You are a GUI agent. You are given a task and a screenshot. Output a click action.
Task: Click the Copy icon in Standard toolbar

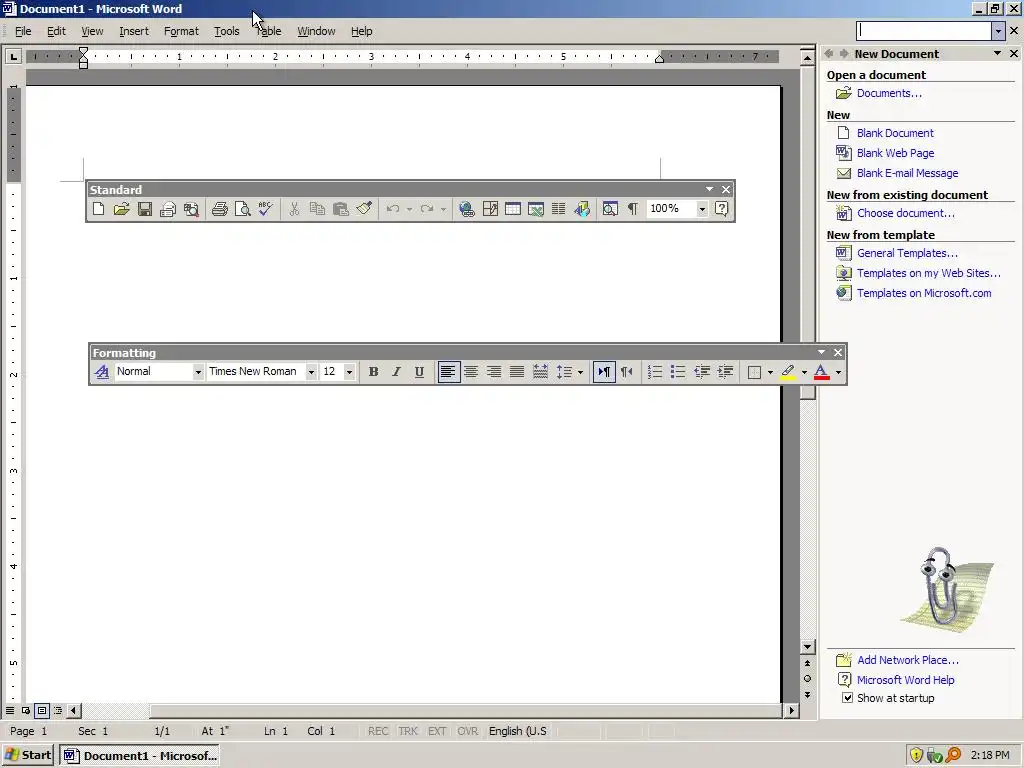[x=317, y=209]
